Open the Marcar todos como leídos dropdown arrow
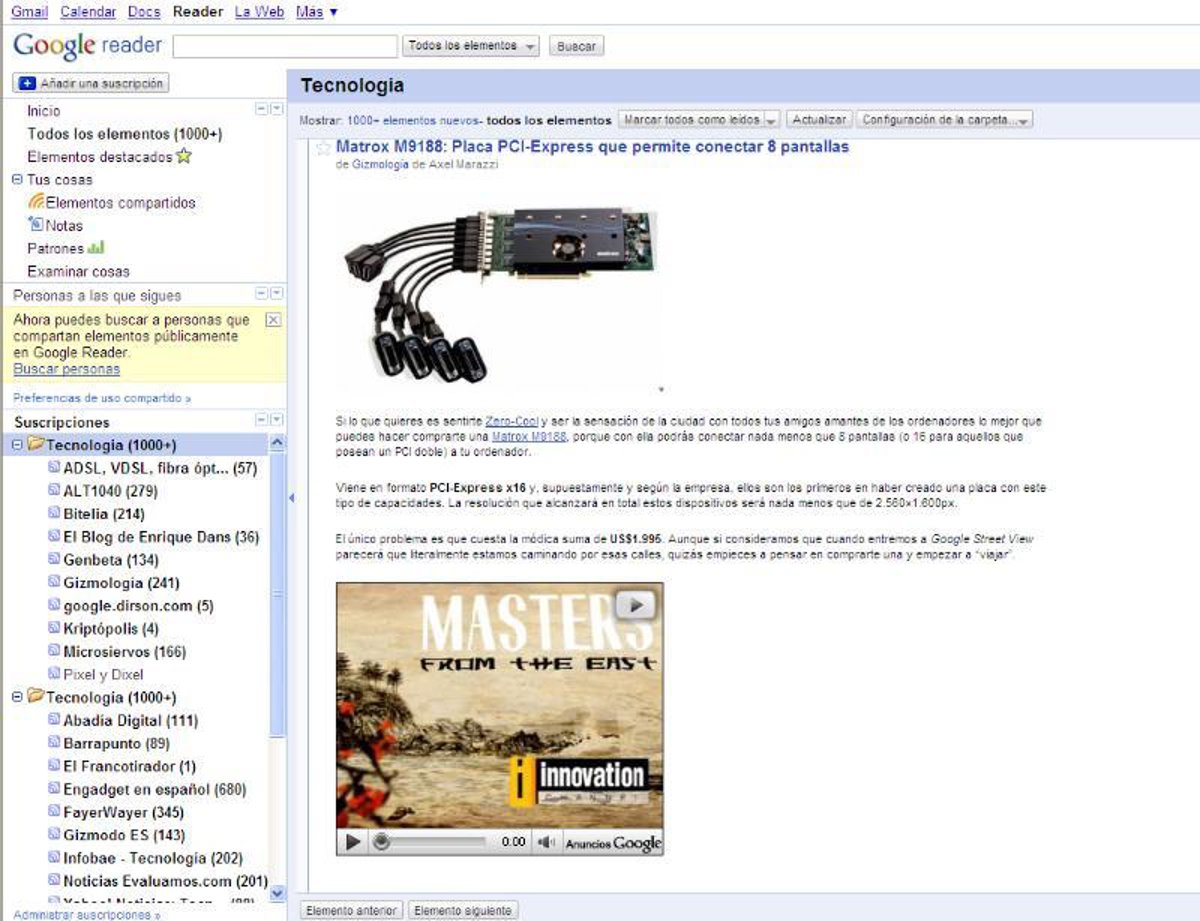 [770, 120]
